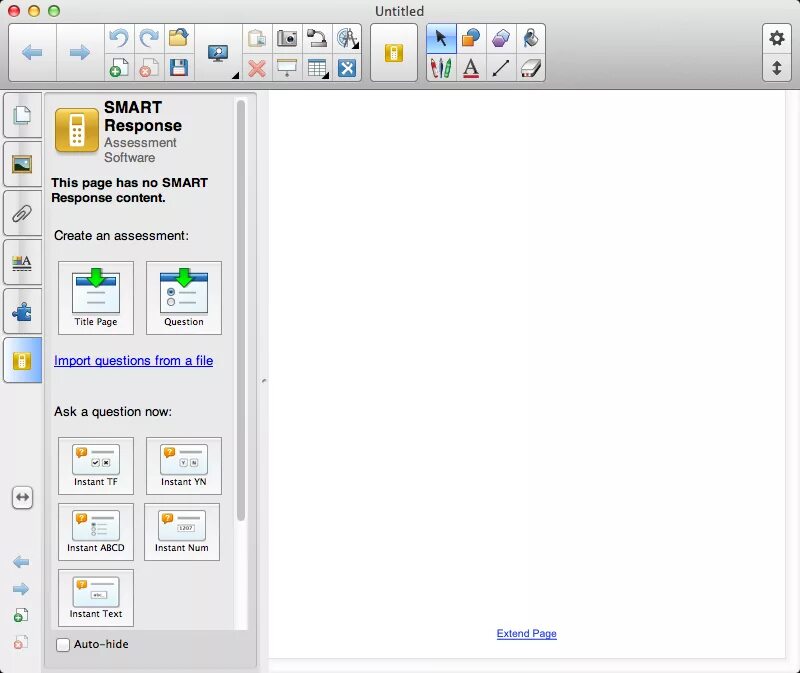Paste from clipboard
The height and width of the screenshot is (673, 800).
pos(257,38)
